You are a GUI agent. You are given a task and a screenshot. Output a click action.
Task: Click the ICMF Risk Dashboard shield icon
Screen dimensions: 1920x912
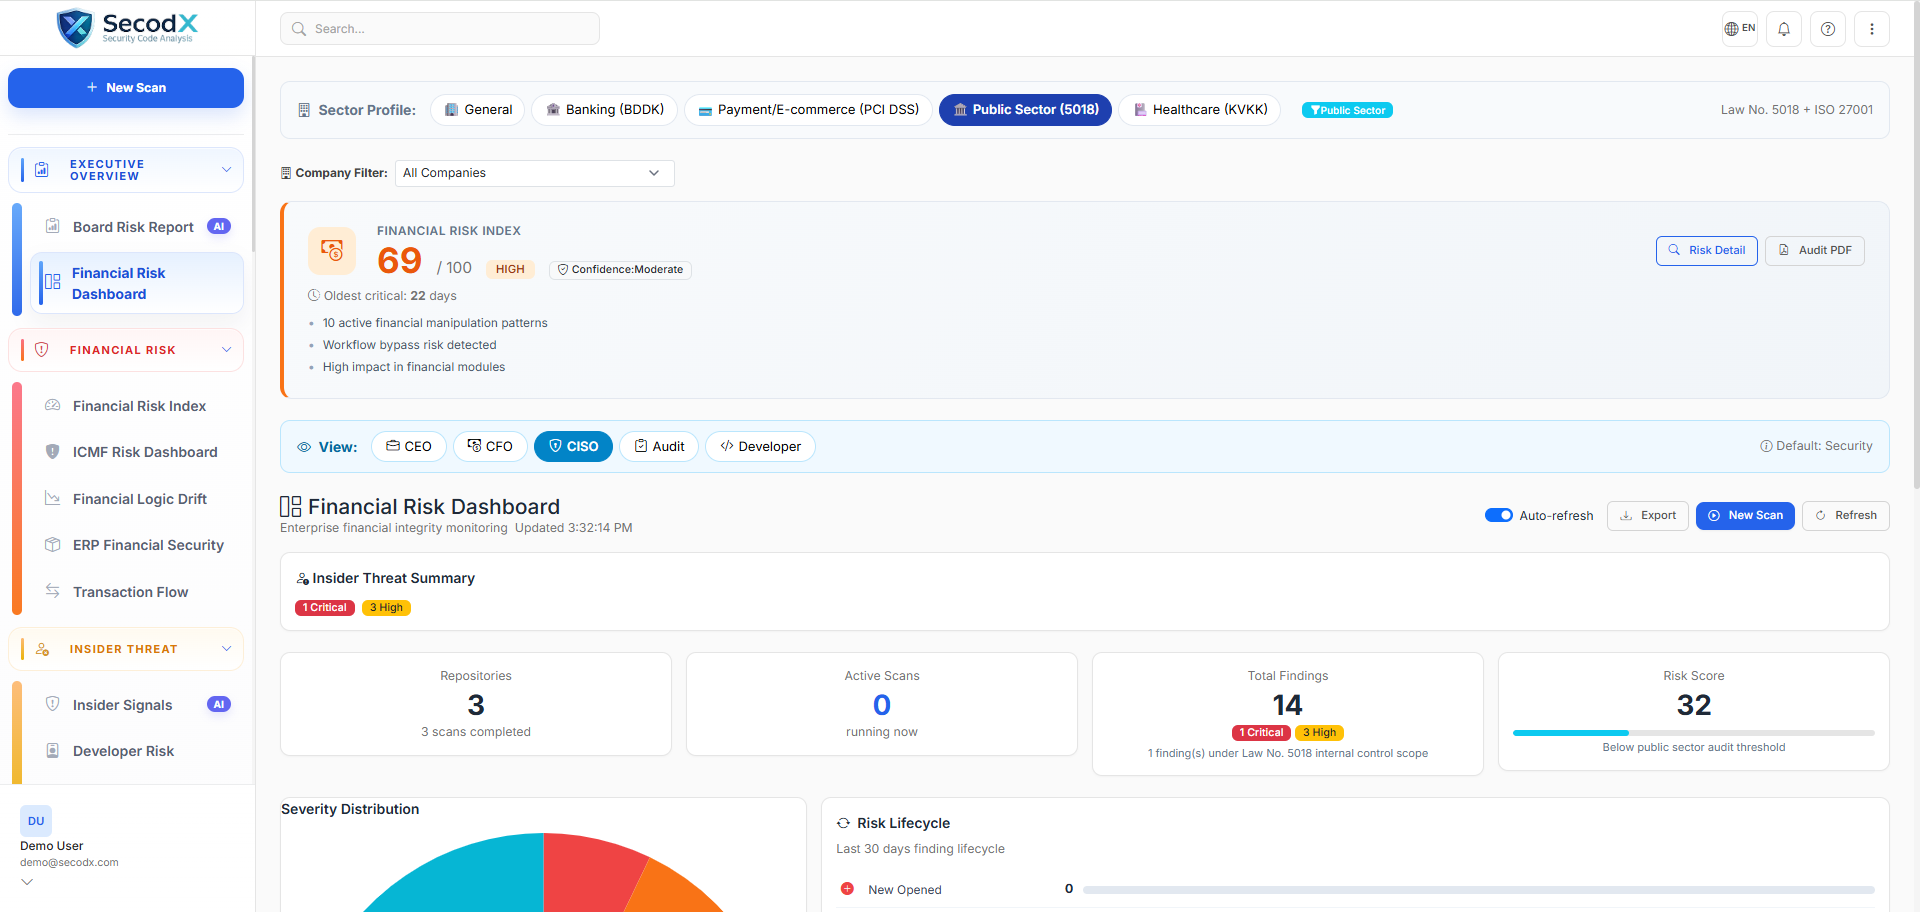tap(53, 451)
